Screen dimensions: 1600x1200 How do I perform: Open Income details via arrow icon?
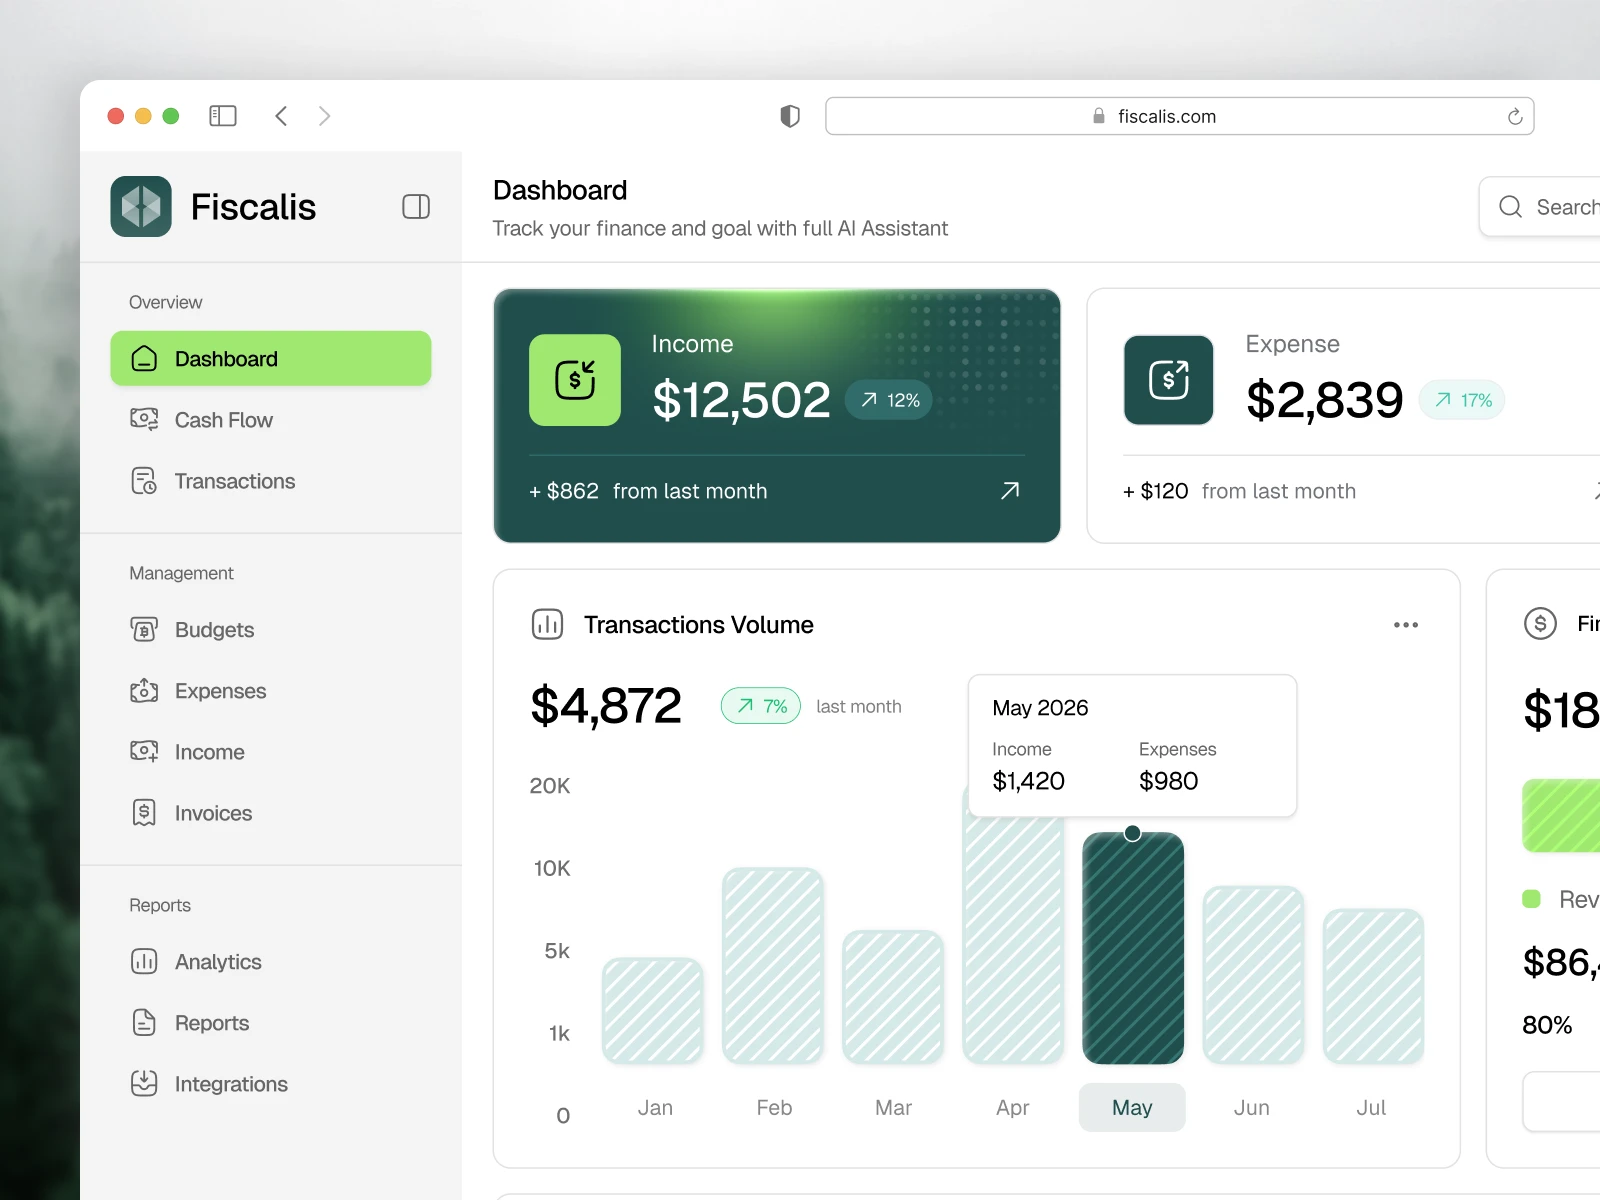1010,490
